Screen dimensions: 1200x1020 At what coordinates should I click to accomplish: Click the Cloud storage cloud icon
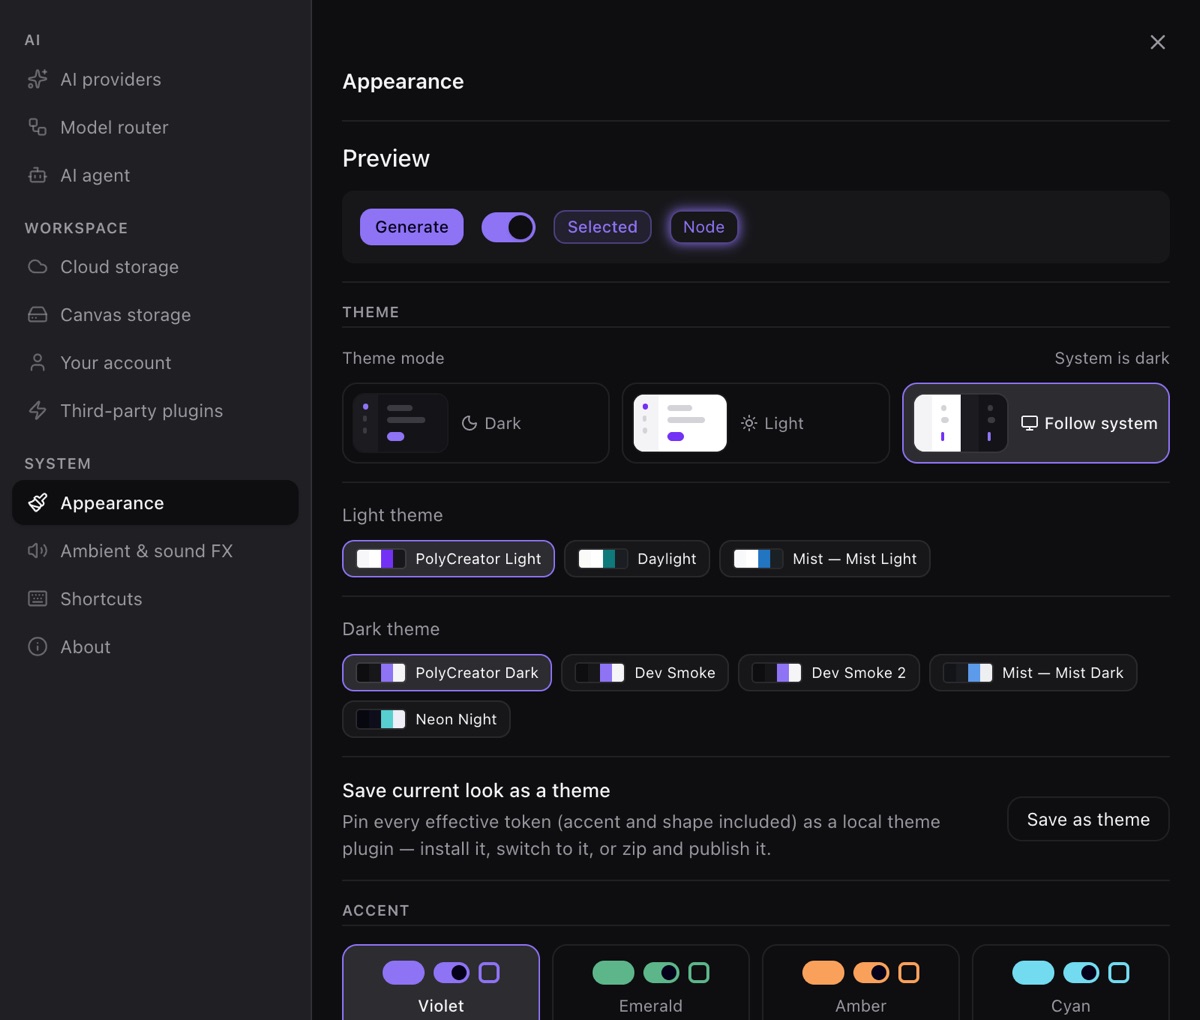coord(37,267)
